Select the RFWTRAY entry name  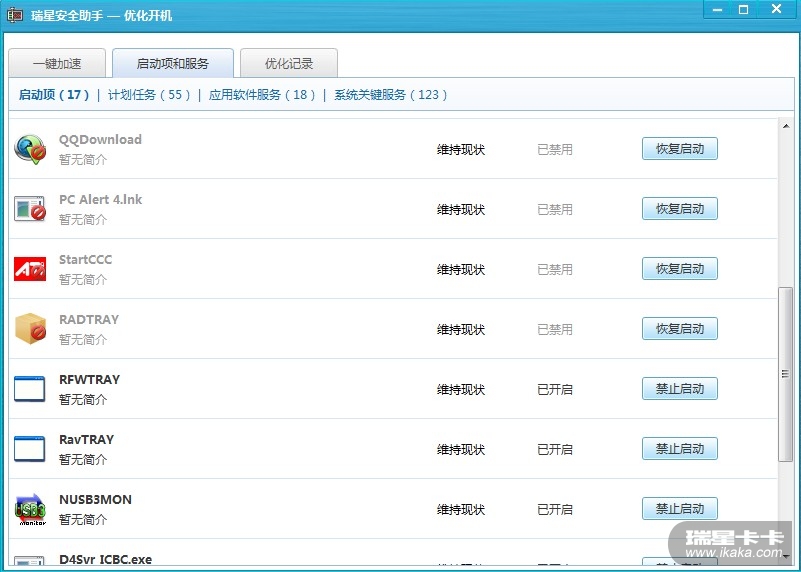point(89,379)
